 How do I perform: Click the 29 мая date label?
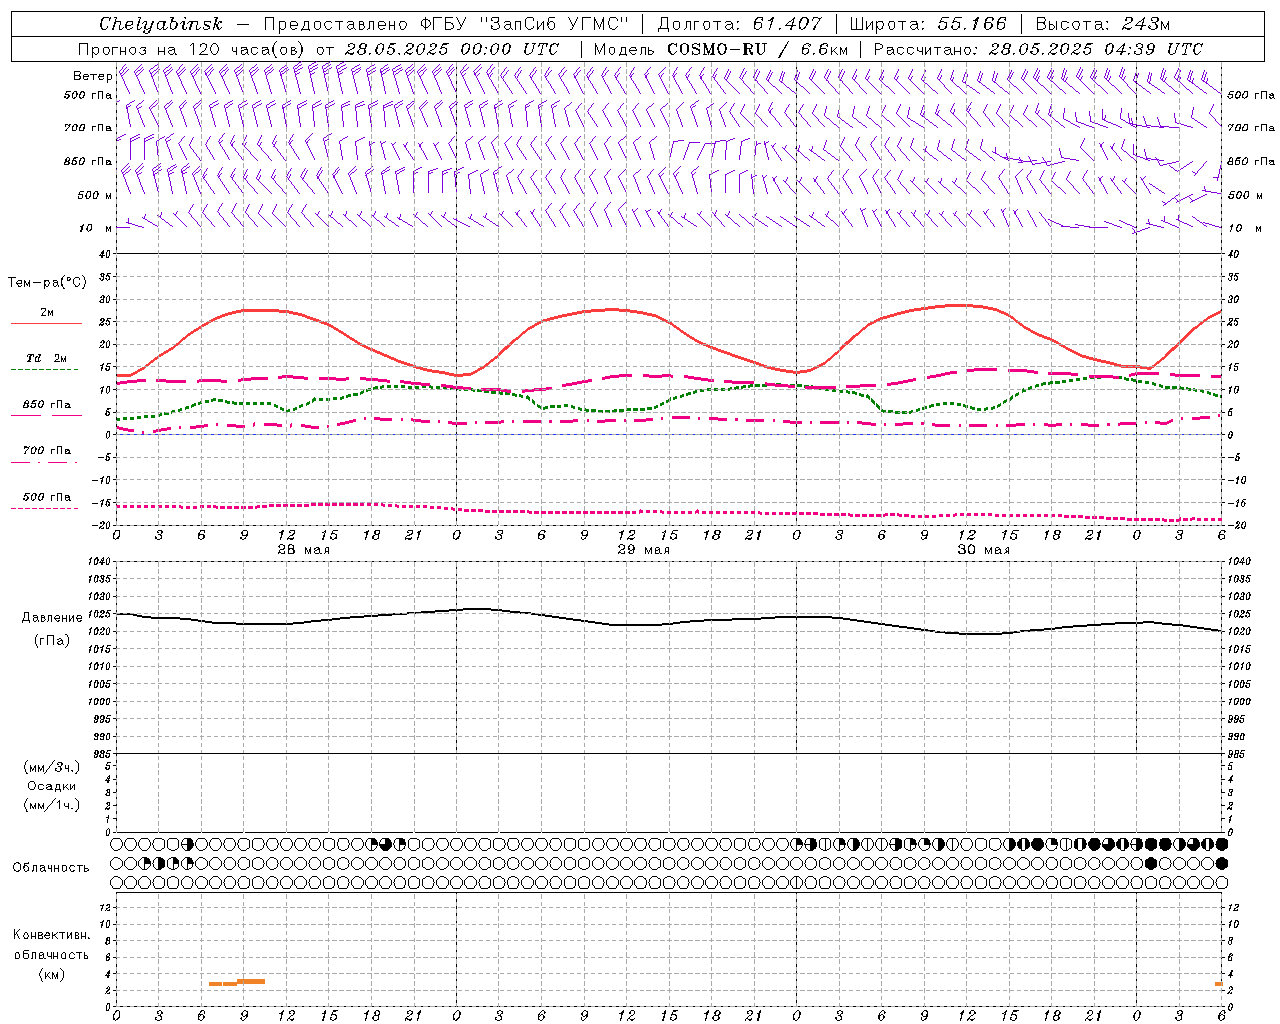point(643,550)
